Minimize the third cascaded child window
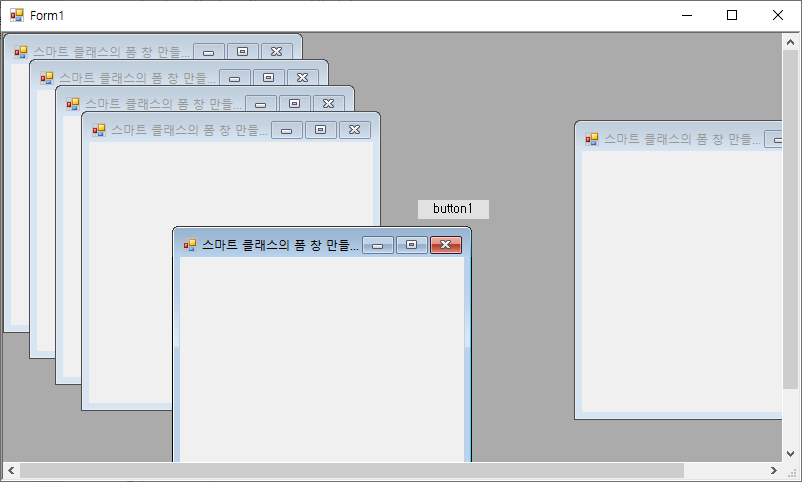This screenshot has width=802, height=482. pyautogui.click(x=261, y=104)
